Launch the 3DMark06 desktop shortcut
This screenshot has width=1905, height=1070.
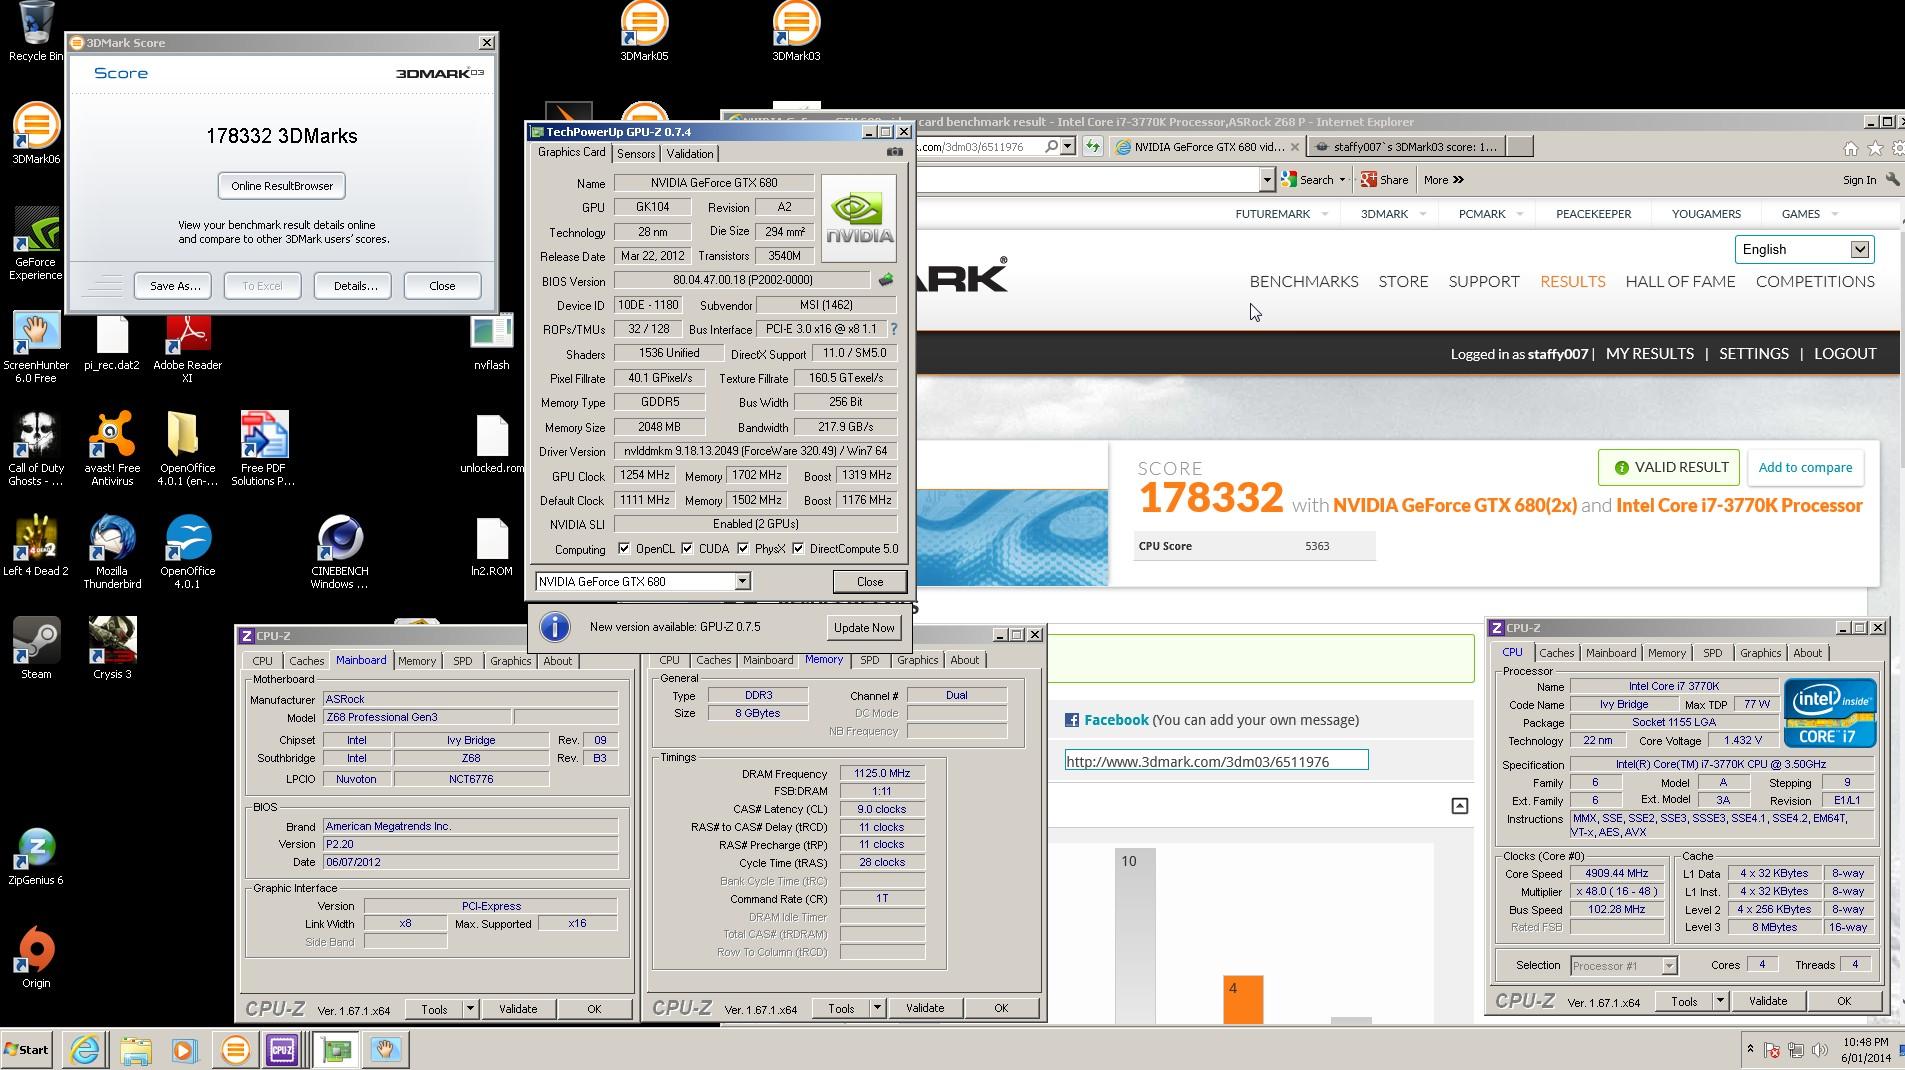click(36, 133)
